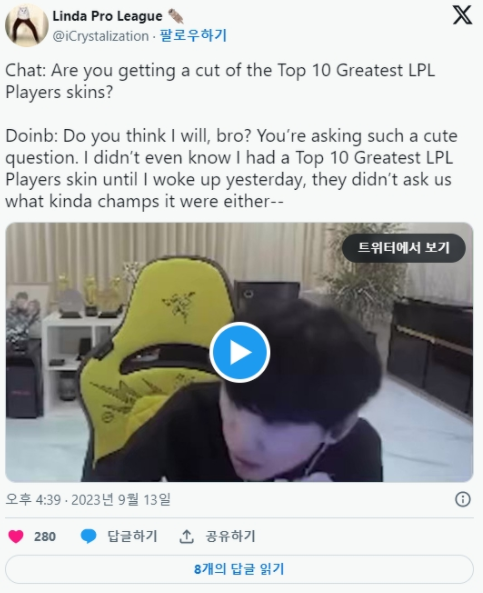Like the tweet with the heart icon
Image resolution: width=483 pixels, height=593 pixels.
click(x=16, y=536)
